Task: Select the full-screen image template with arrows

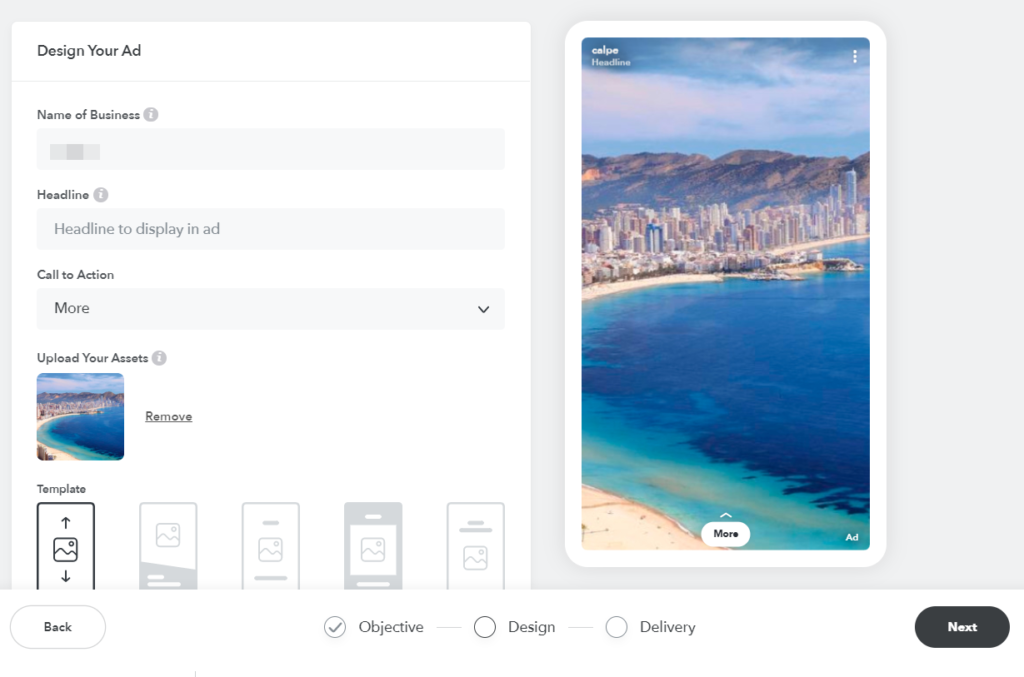Action: click(66, 547)
